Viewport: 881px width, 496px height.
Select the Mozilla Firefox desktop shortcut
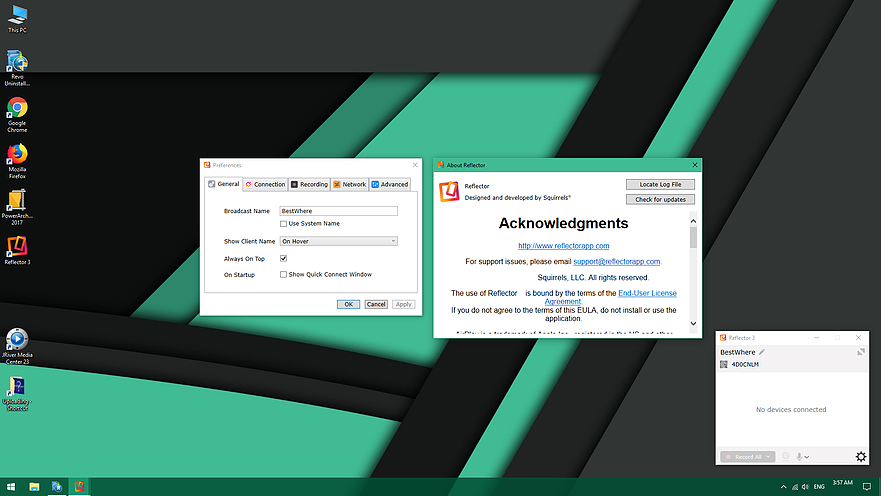(17, 161)
